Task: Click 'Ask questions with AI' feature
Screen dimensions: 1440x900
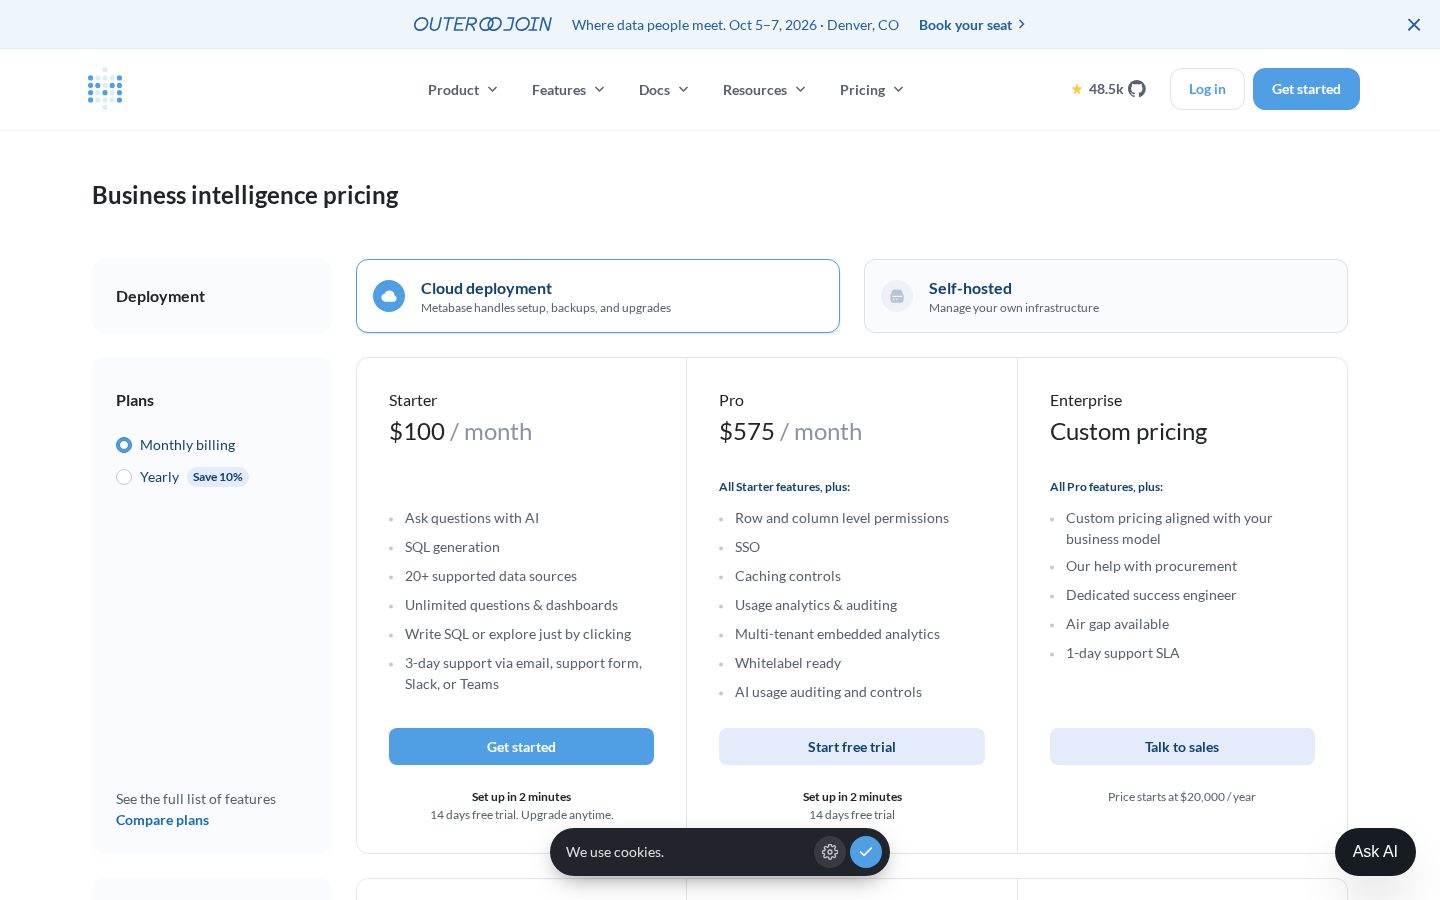Action: [x=472, y=518]
